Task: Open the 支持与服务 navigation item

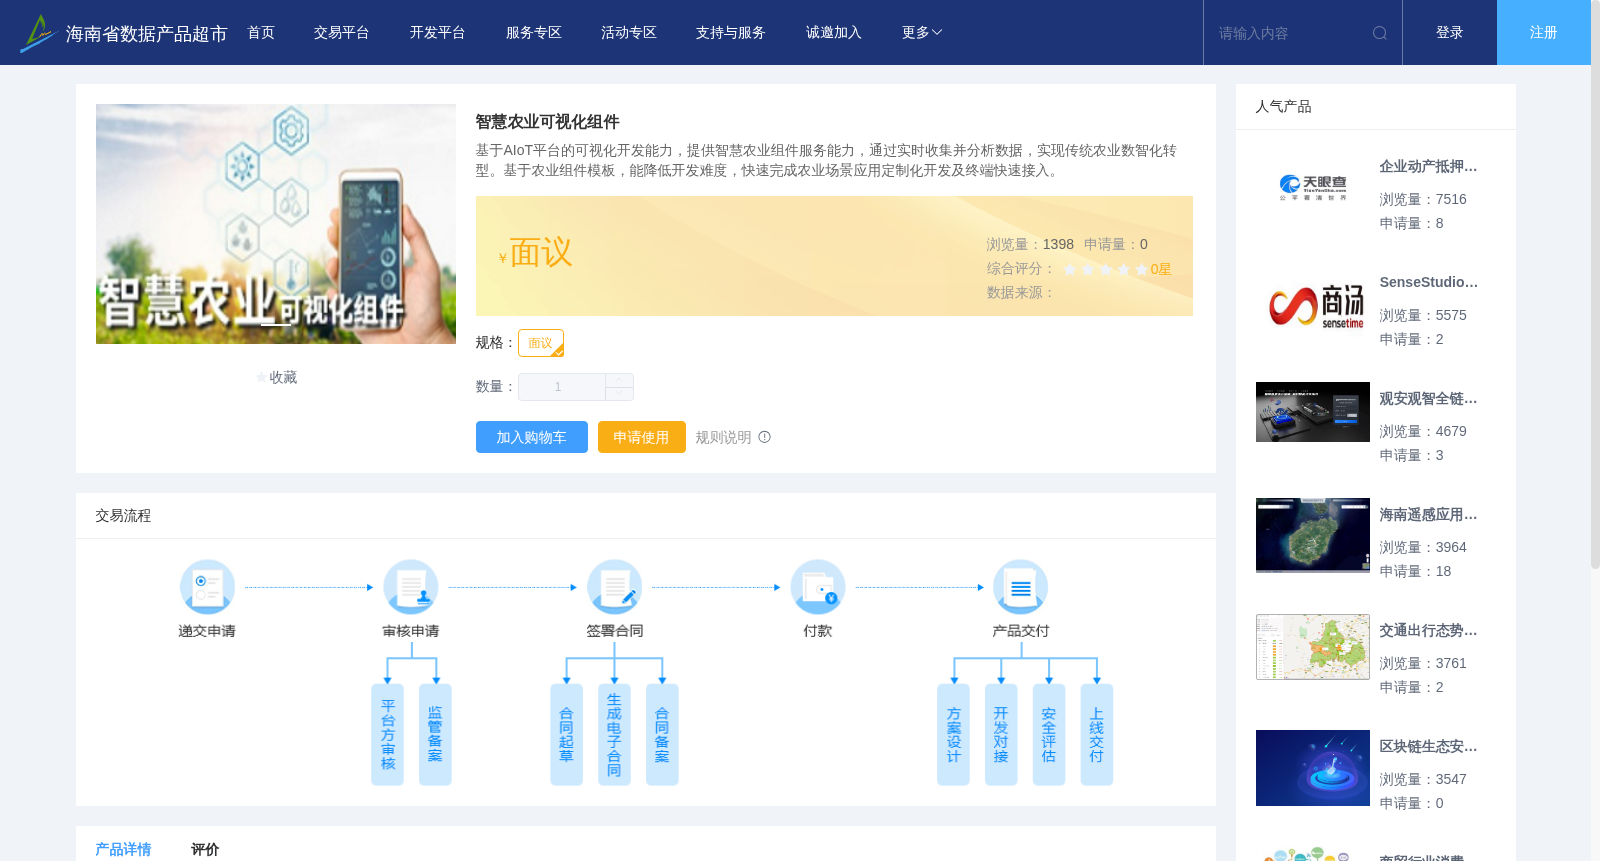Action: tap(731, 33)
